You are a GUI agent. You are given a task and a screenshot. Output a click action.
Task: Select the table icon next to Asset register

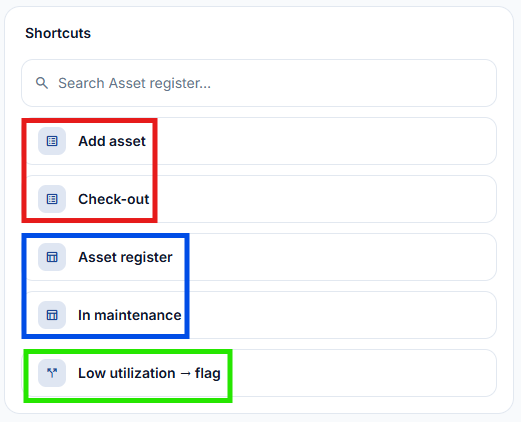click(x=52, y=257)
